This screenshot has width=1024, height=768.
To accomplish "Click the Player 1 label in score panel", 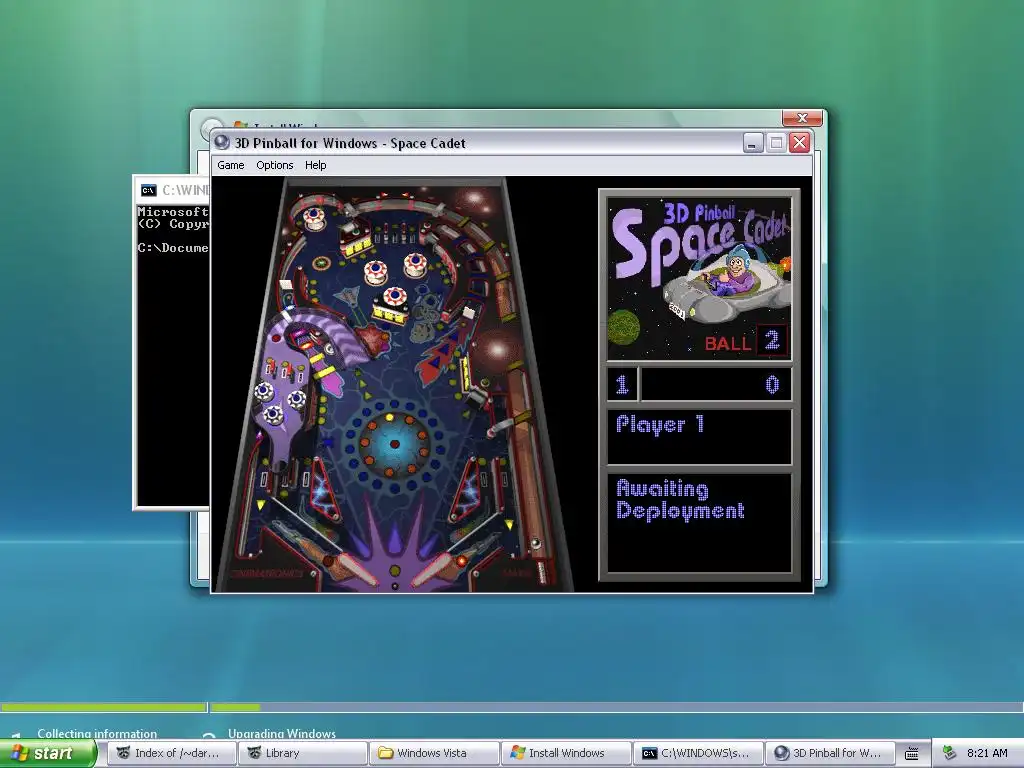I will tap(660, 424).
